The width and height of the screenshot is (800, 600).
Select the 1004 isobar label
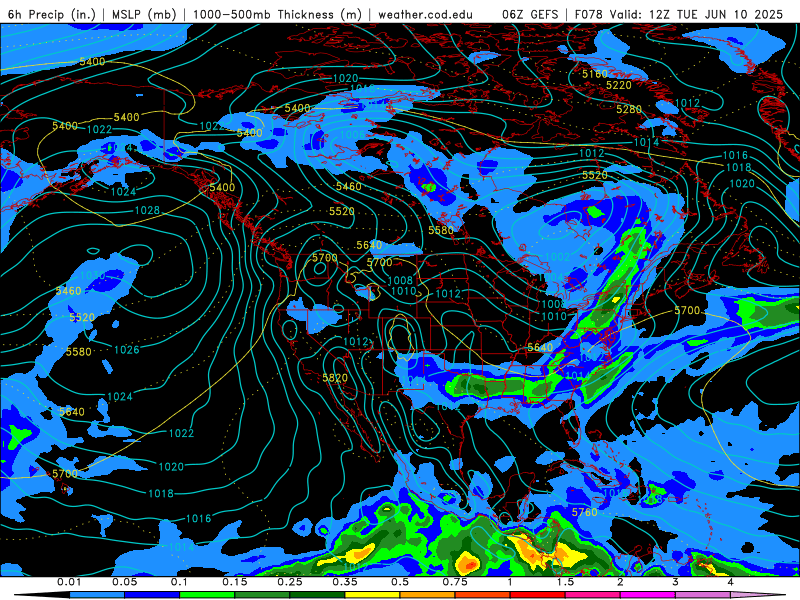pyautogui.click(x=553, y=278)
